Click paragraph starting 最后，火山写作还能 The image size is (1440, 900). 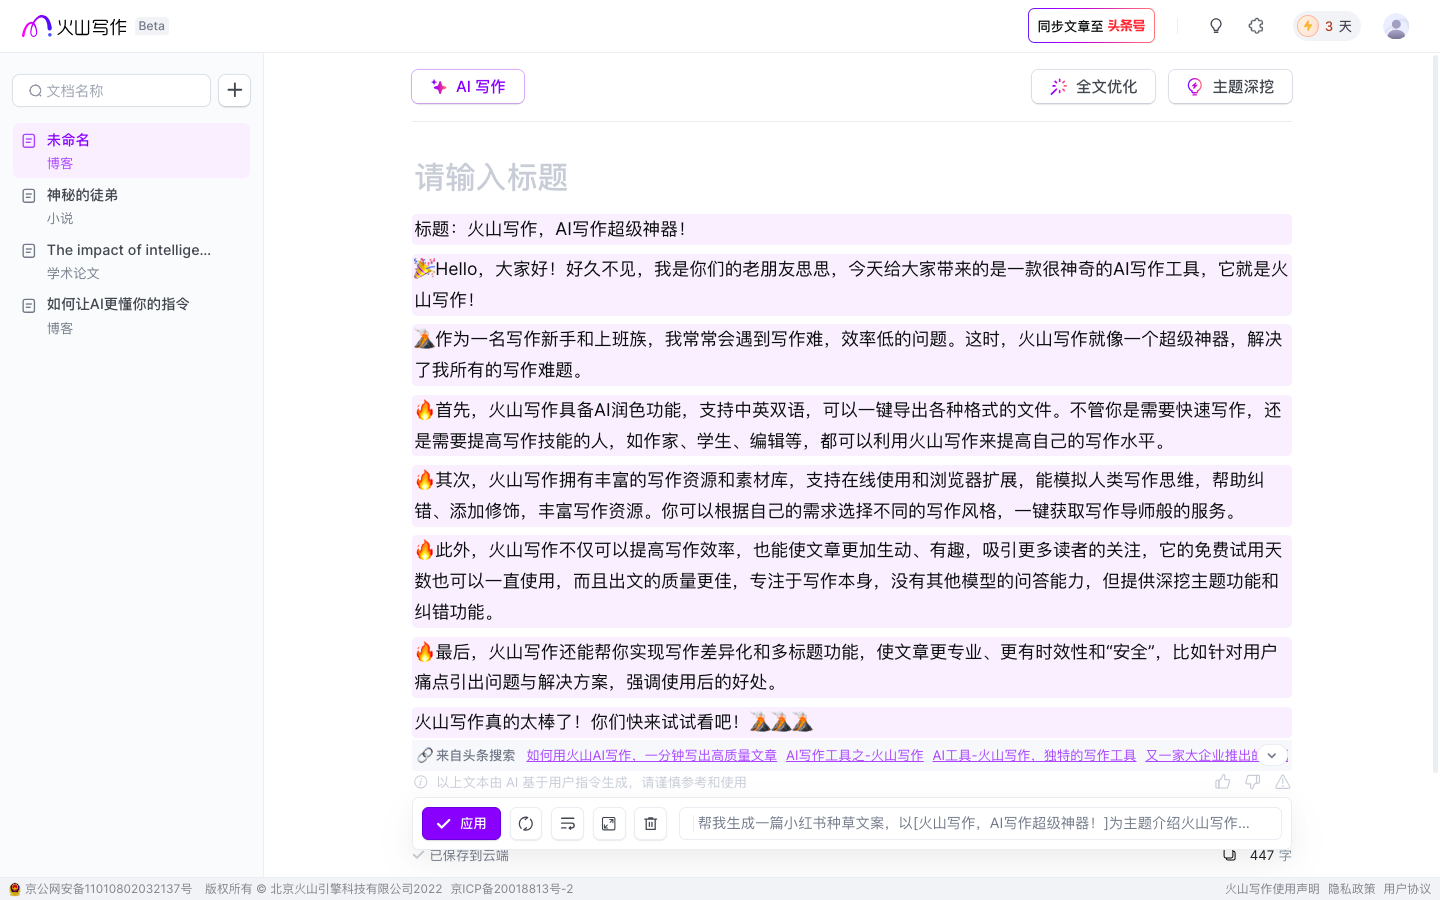click(x=852, y=667)
